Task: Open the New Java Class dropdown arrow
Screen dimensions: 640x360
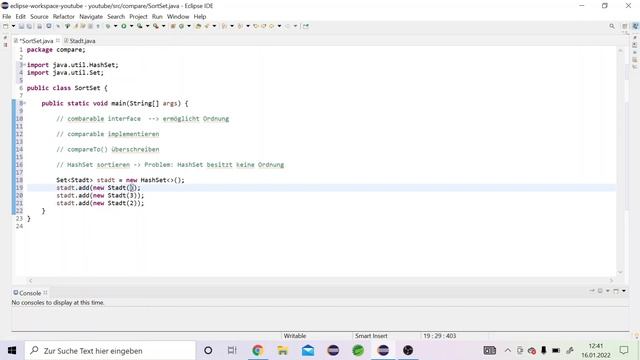Action: pos(189,26)
